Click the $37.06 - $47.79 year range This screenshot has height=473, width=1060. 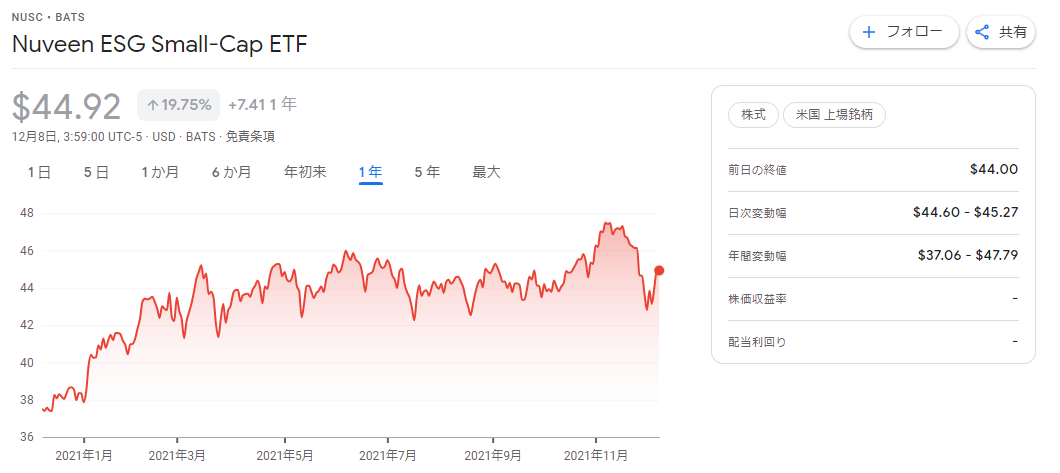pos(968,255)
